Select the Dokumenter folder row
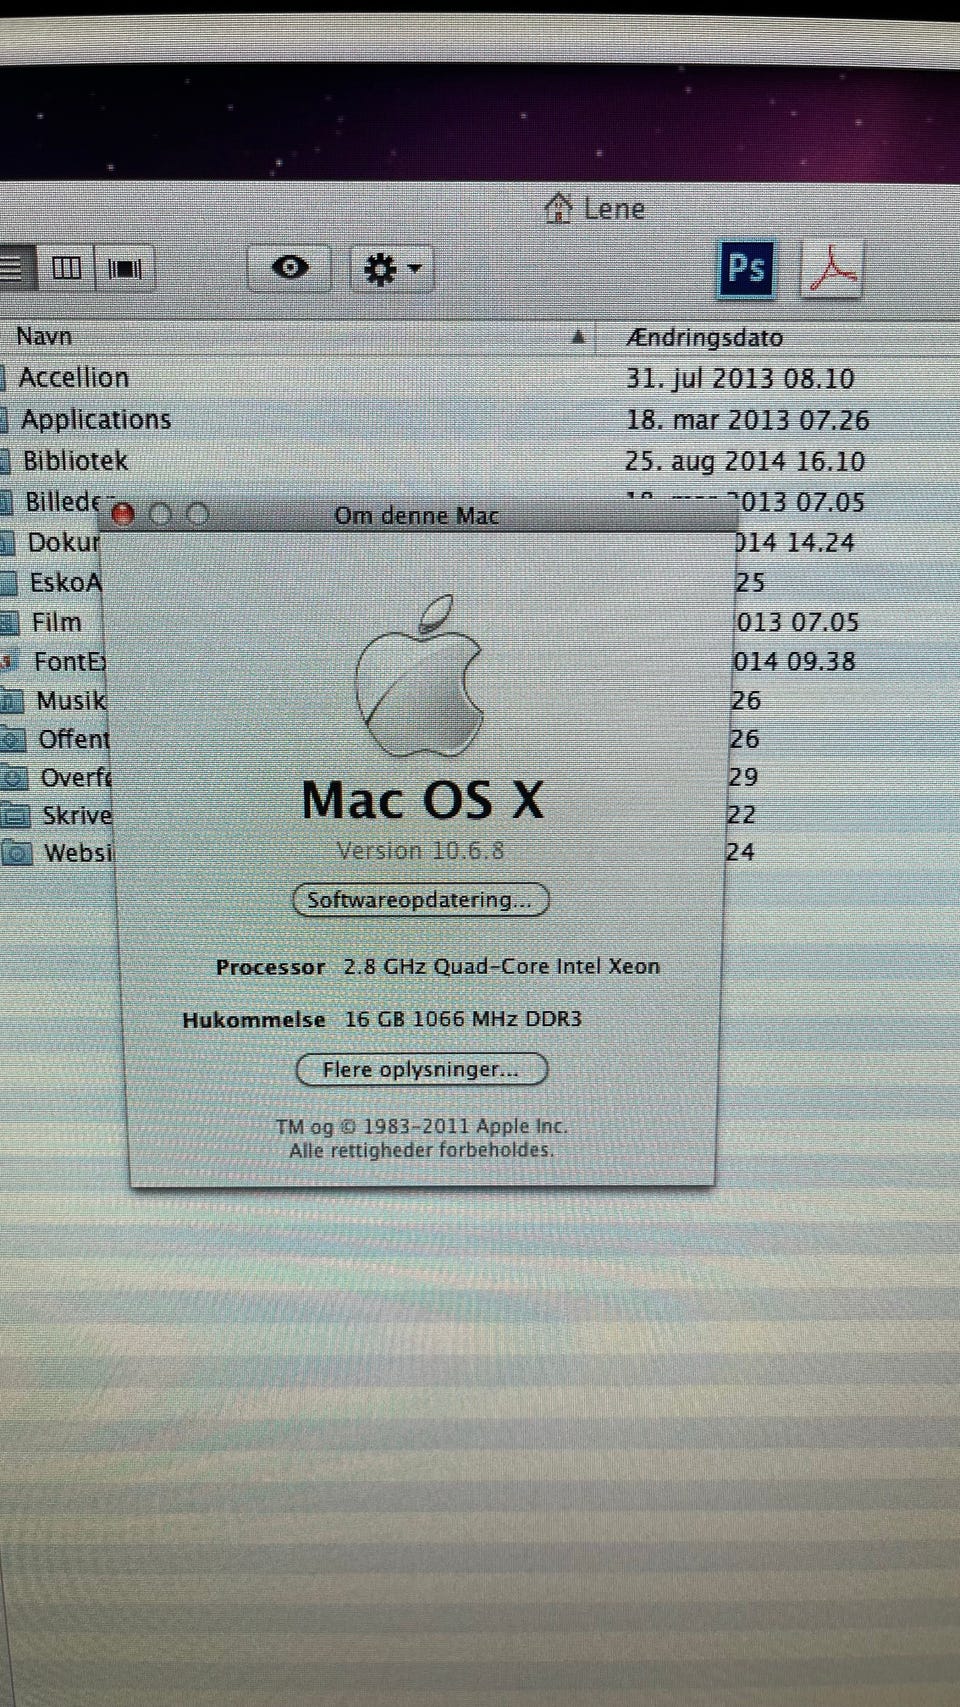Screen dimensions: 960x1707 point(63,542)
